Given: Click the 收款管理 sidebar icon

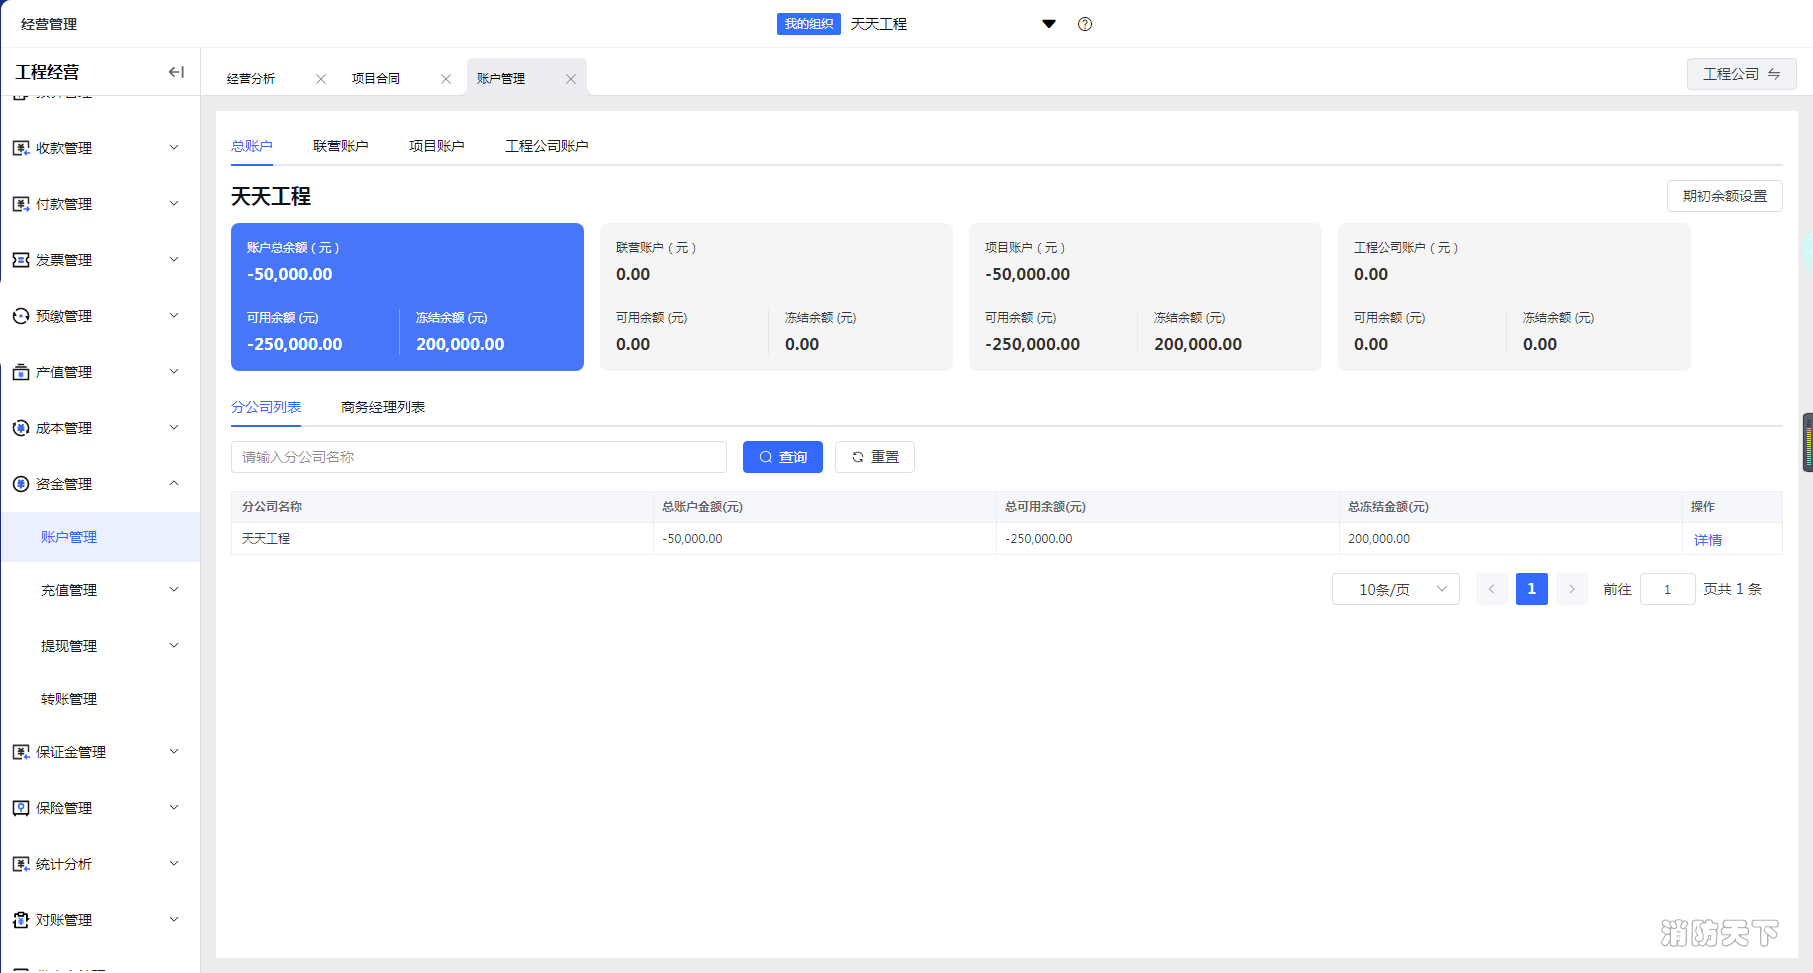Looking at the screenshot, I should tap(21, 148).
